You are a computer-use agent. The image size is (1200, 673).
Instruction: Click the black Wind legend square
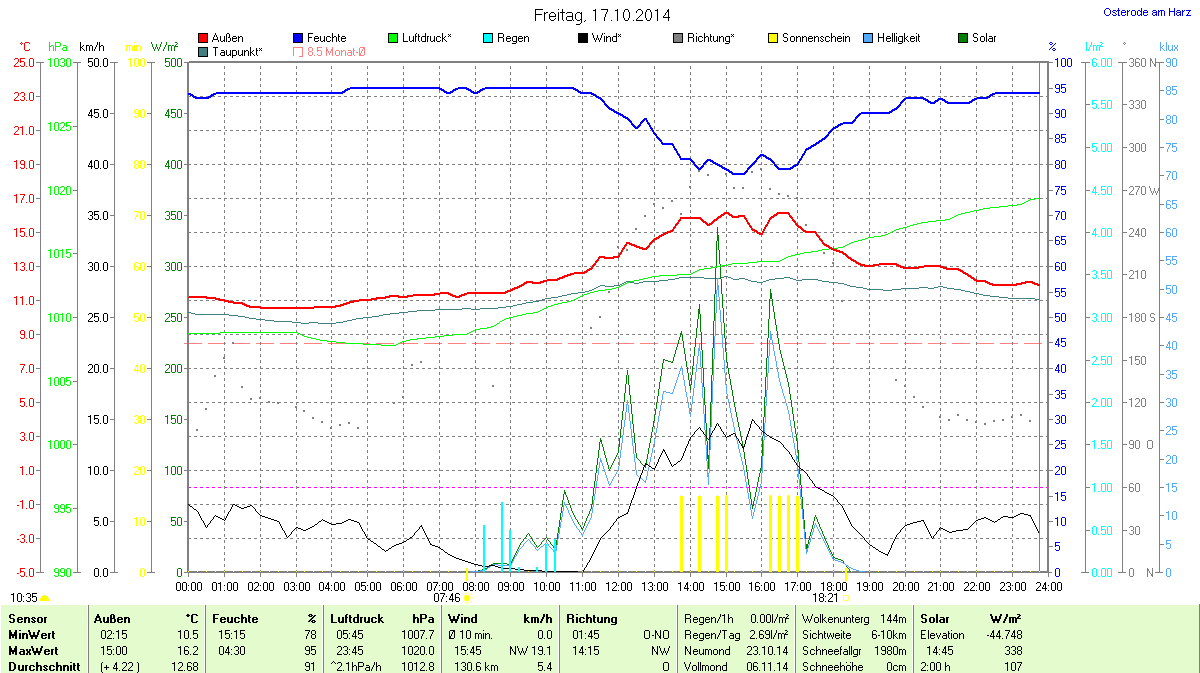point(583,38)
